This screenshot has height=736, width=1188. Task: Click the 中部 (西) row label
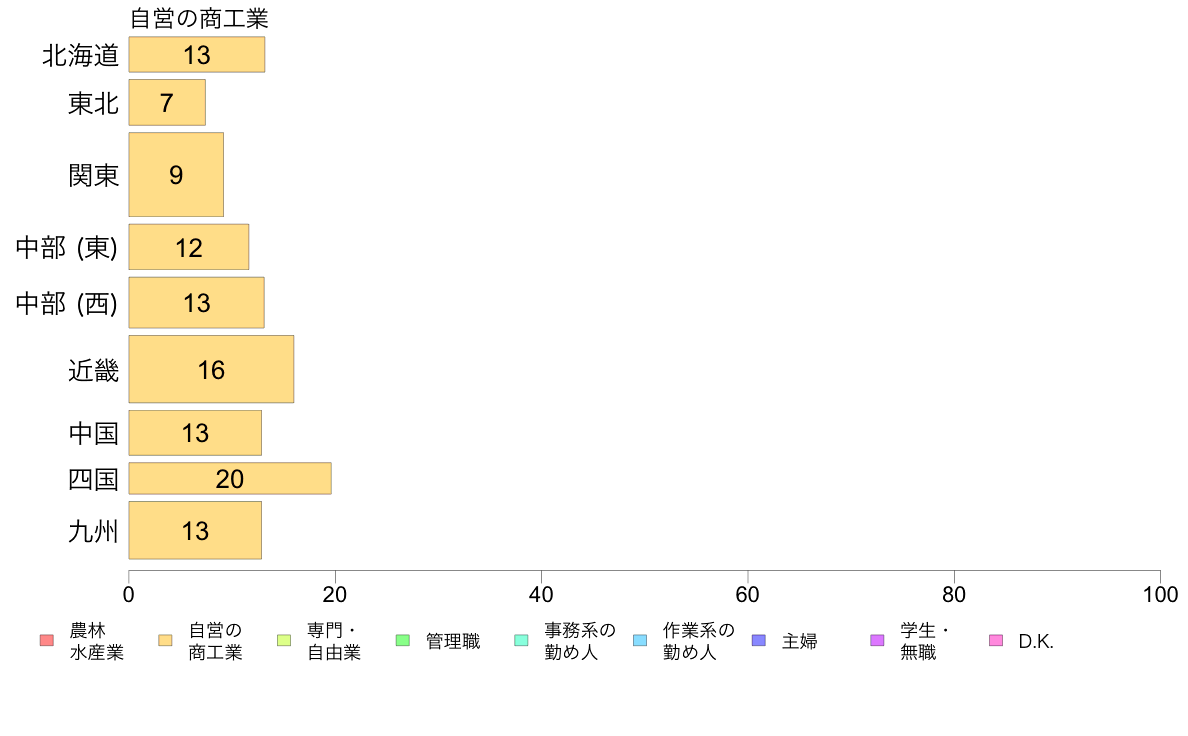[67, 303]
